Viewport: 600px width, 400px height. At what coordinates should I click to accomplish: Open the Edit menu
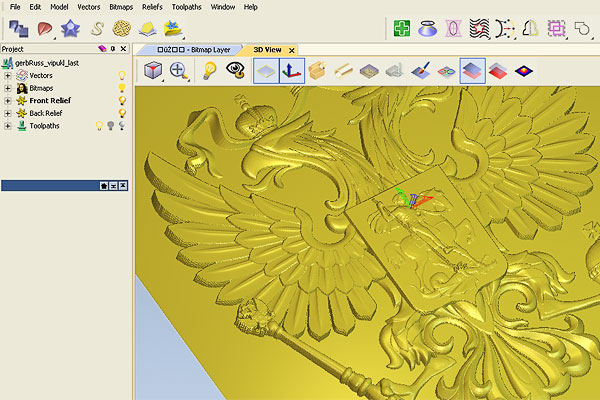pos(35,7)
